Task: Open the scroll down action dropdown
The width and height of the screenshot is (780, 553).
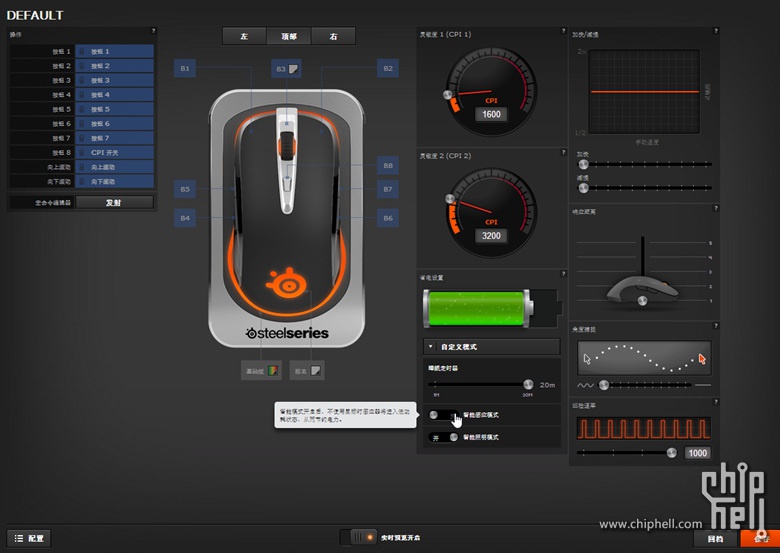Action: pyautogui.click(x=114, y=181)
